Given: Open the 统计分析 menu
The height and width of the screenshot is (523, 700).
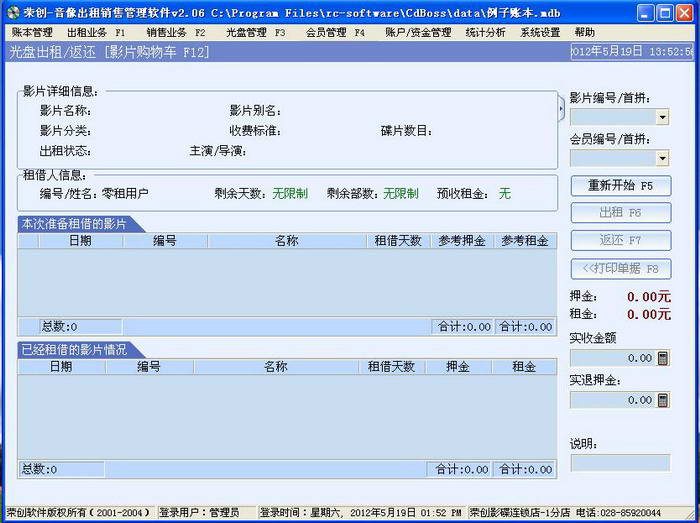Looking at the screenshot, I should [x=485, y=33].
